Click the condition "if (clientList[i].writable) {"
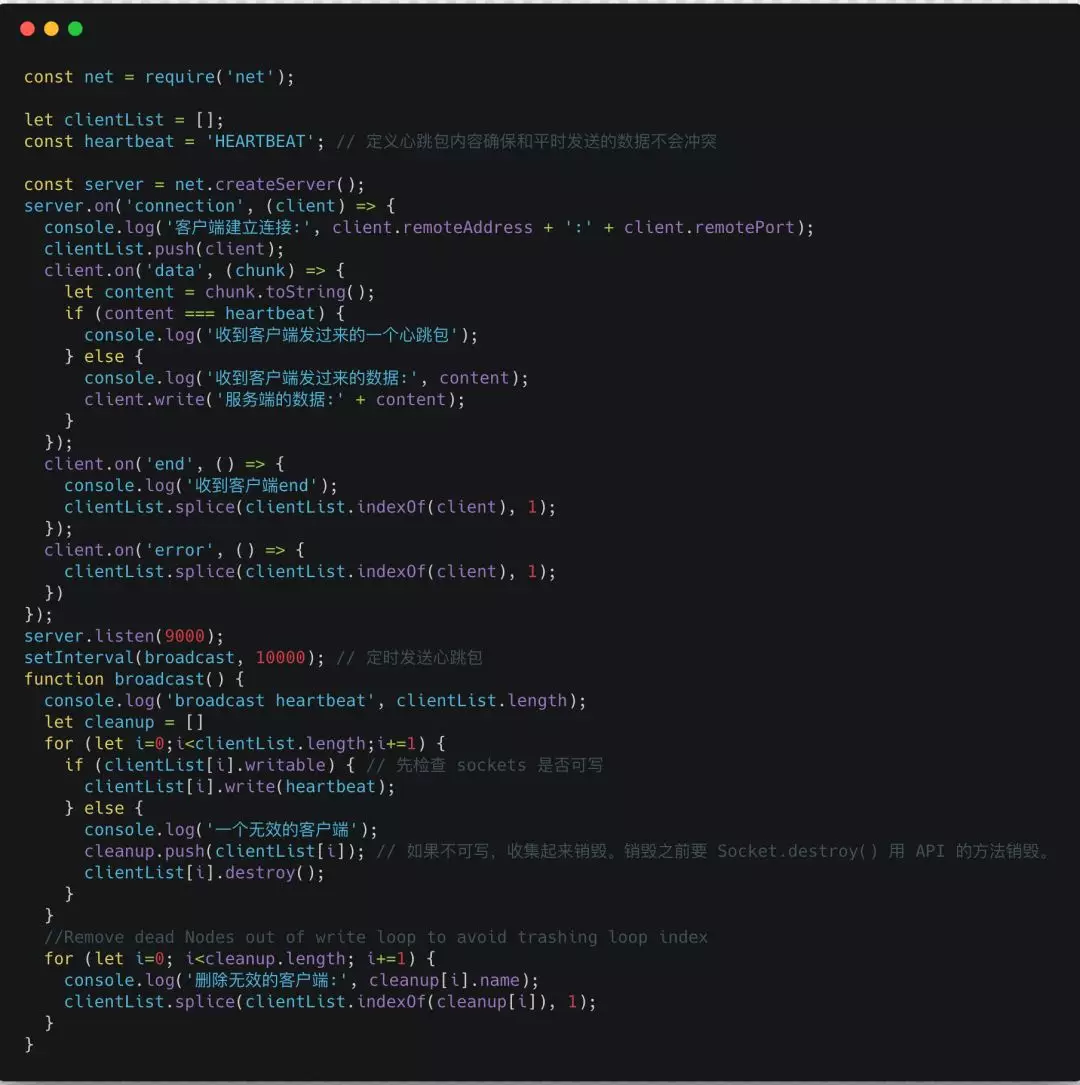Viewport: 1080px width, 1085px height. pos(210,765)
